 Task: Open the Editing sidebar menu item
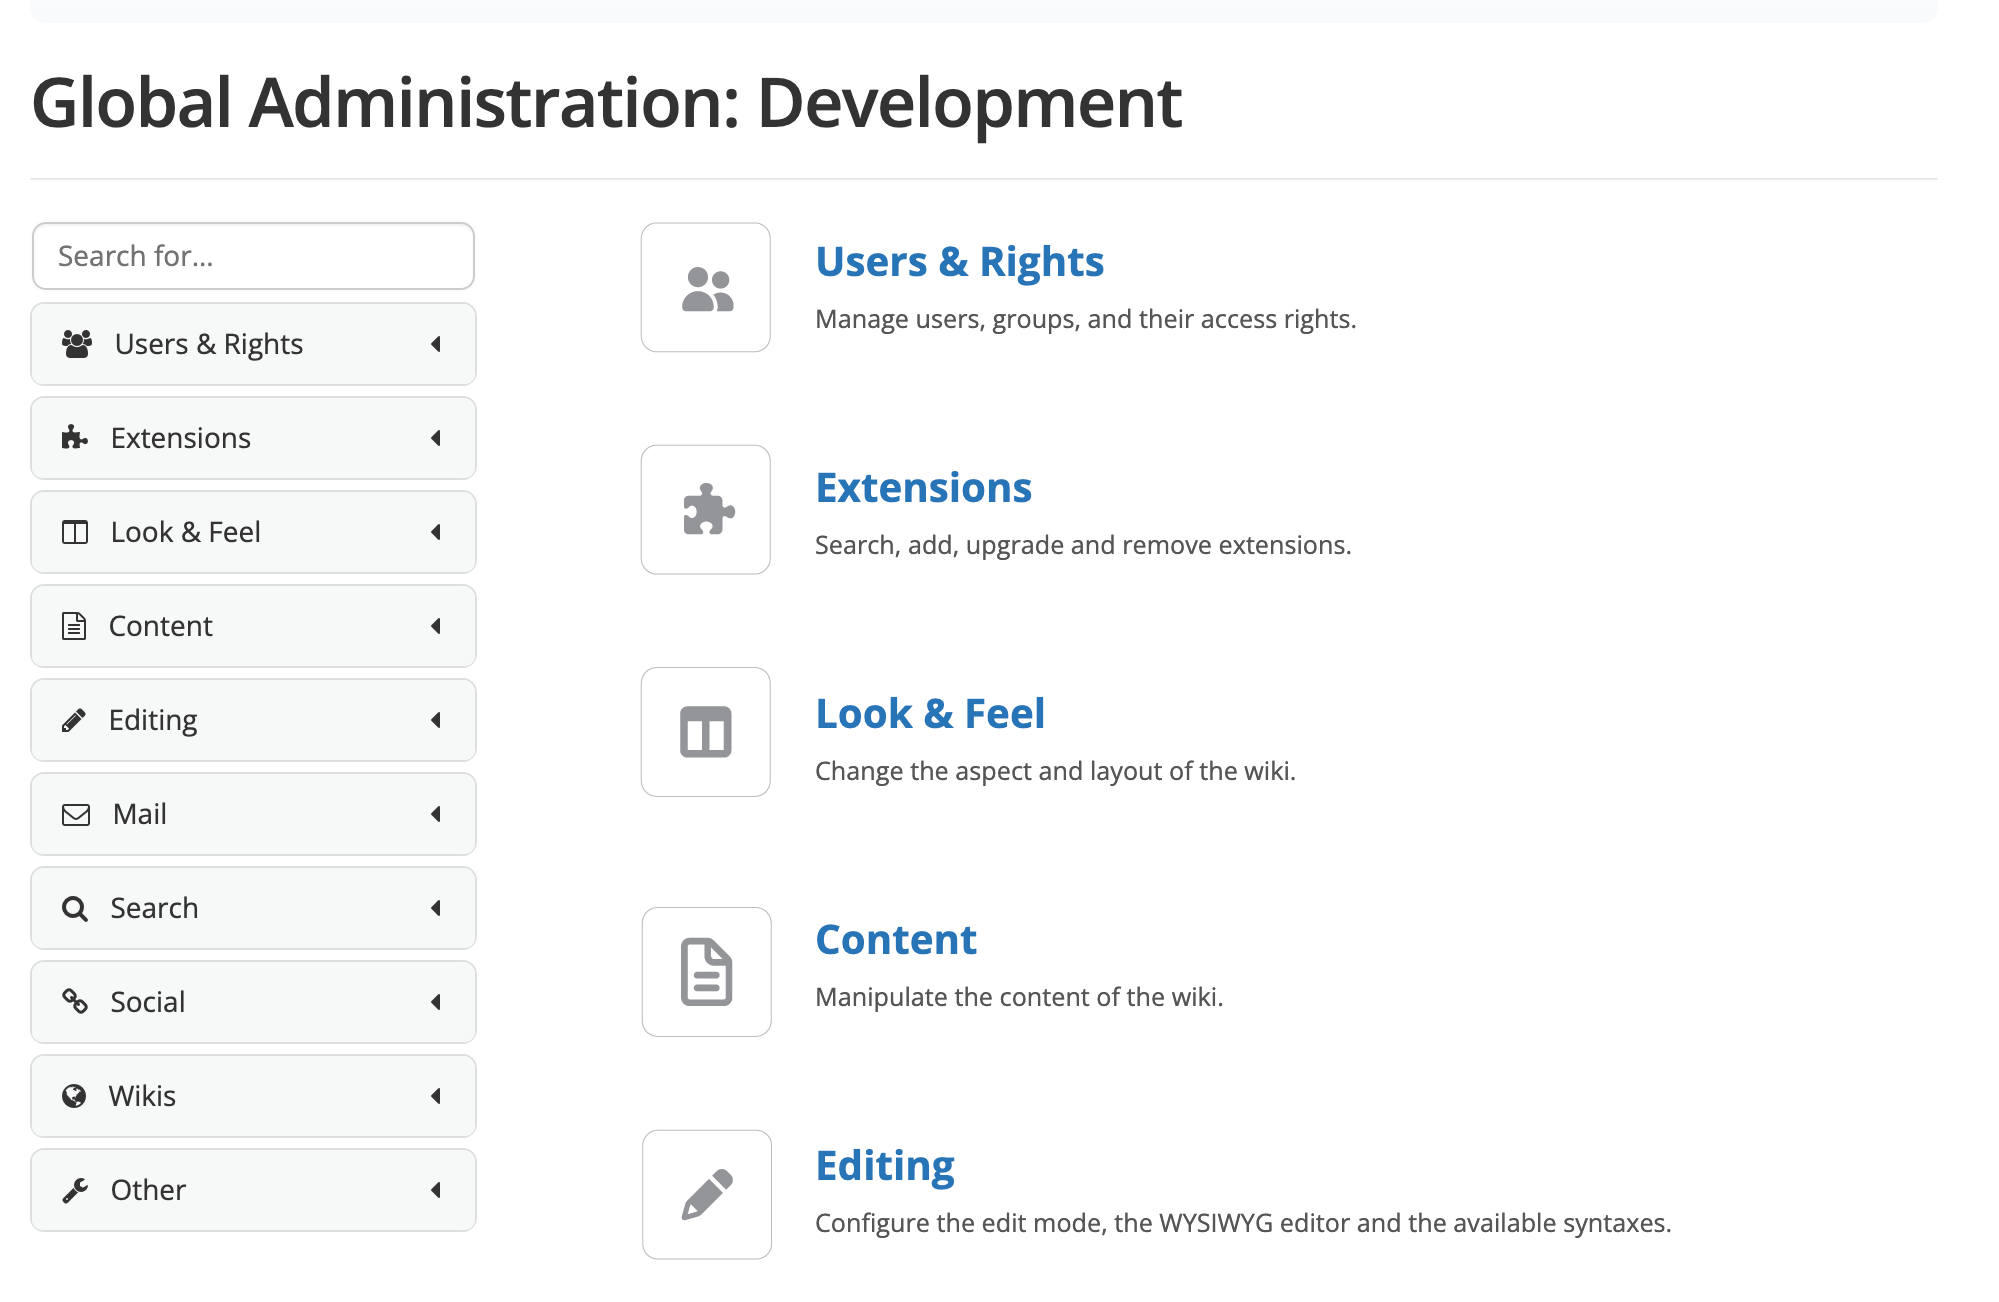(x=153, y=720)
